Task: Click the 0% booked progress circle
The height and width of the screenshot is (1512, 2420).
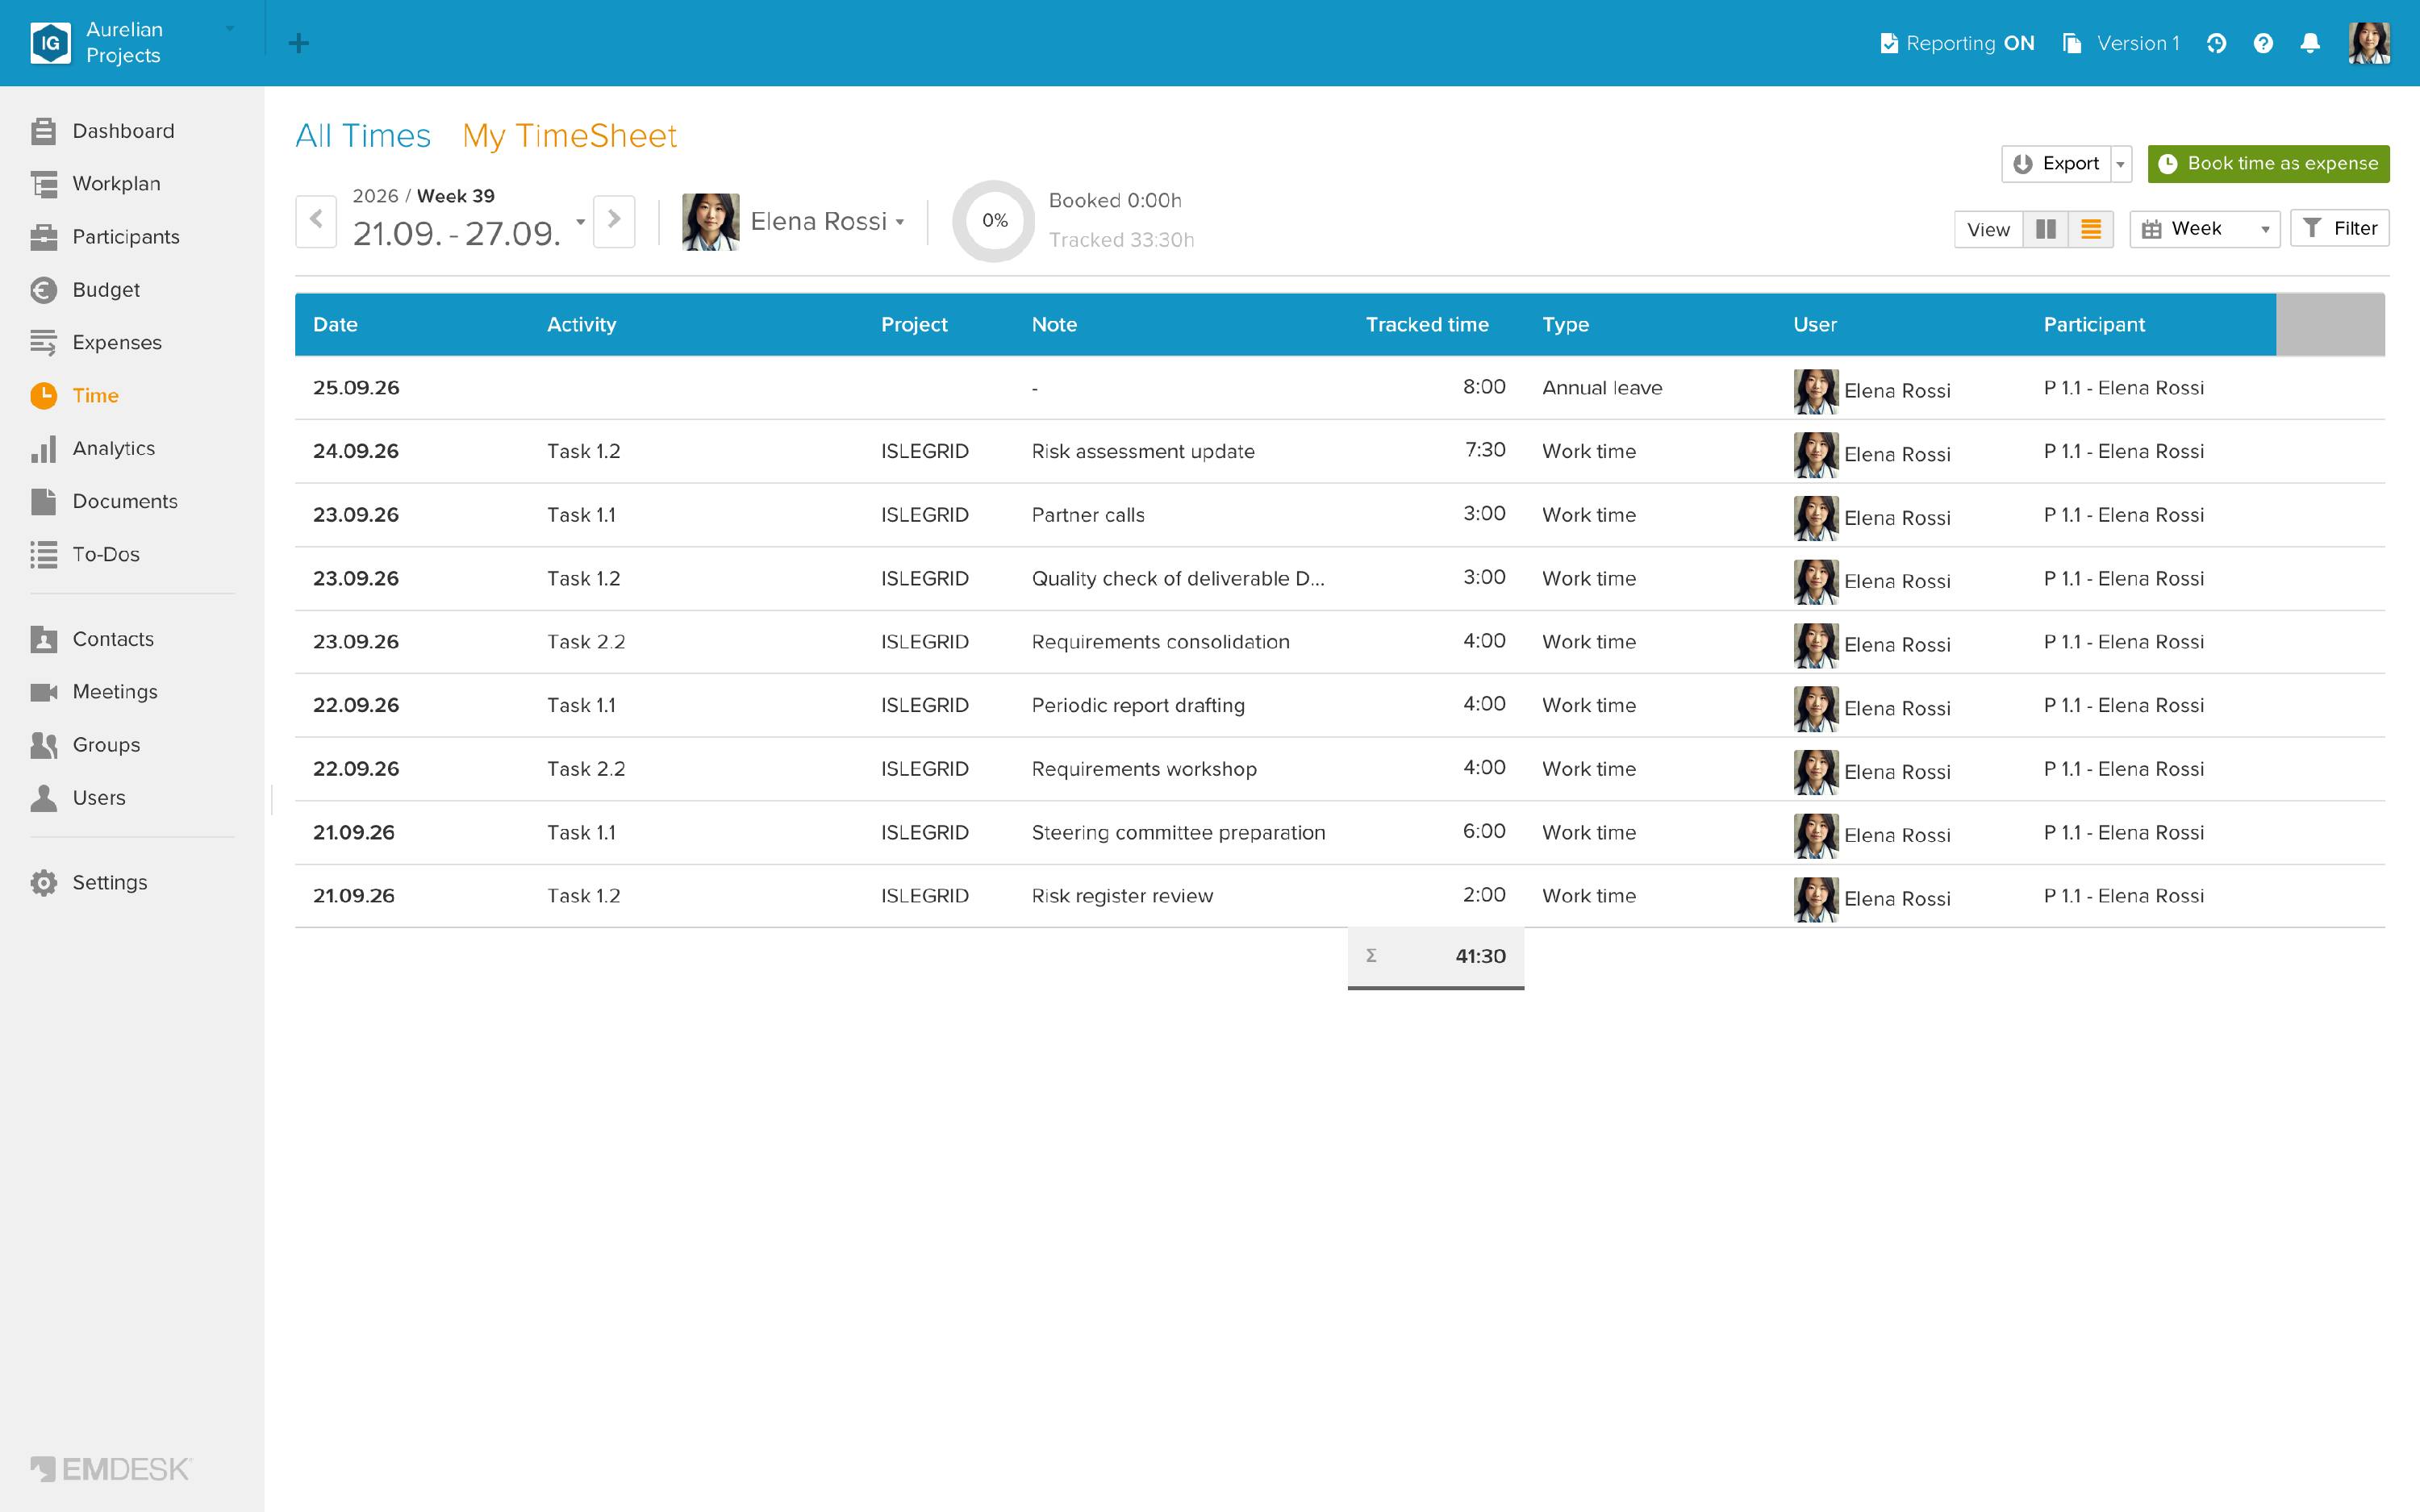Action: coord(993,221)
